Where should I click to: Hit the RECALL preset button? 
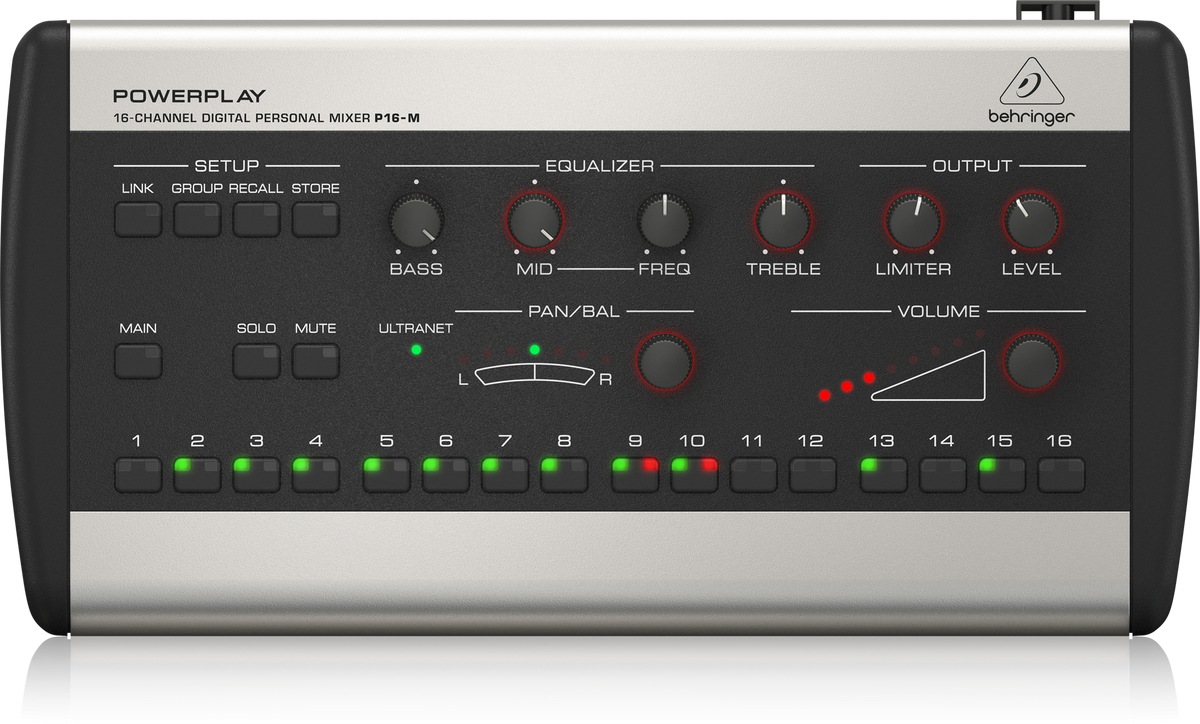257,219
